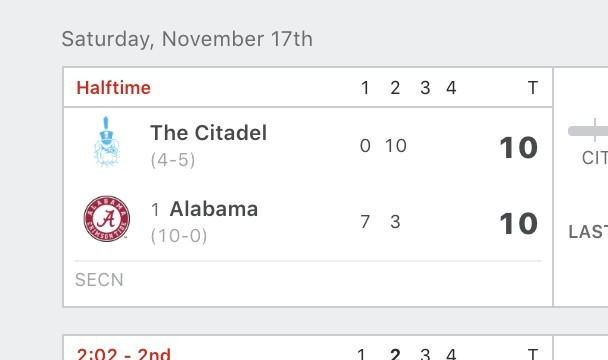Click The Citadel's second quarter score 10
608x360 pixels.
[x=396, y=146]
